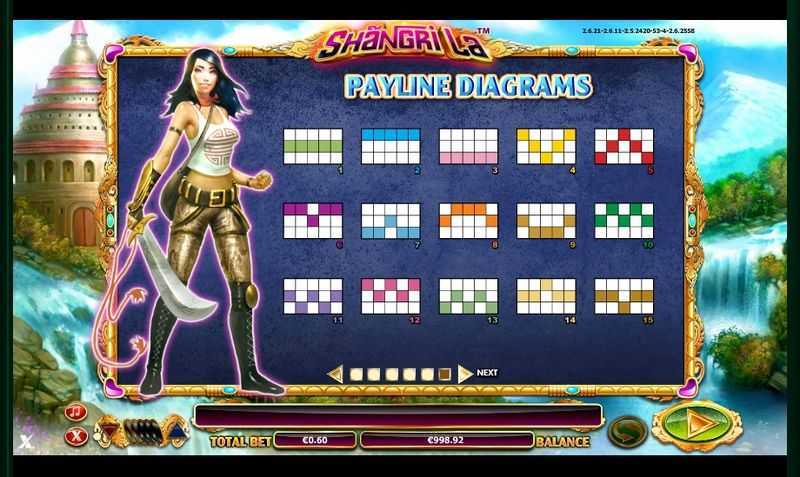Click payline 1 green diagram
800x477 pixels.
click(313, 146)
